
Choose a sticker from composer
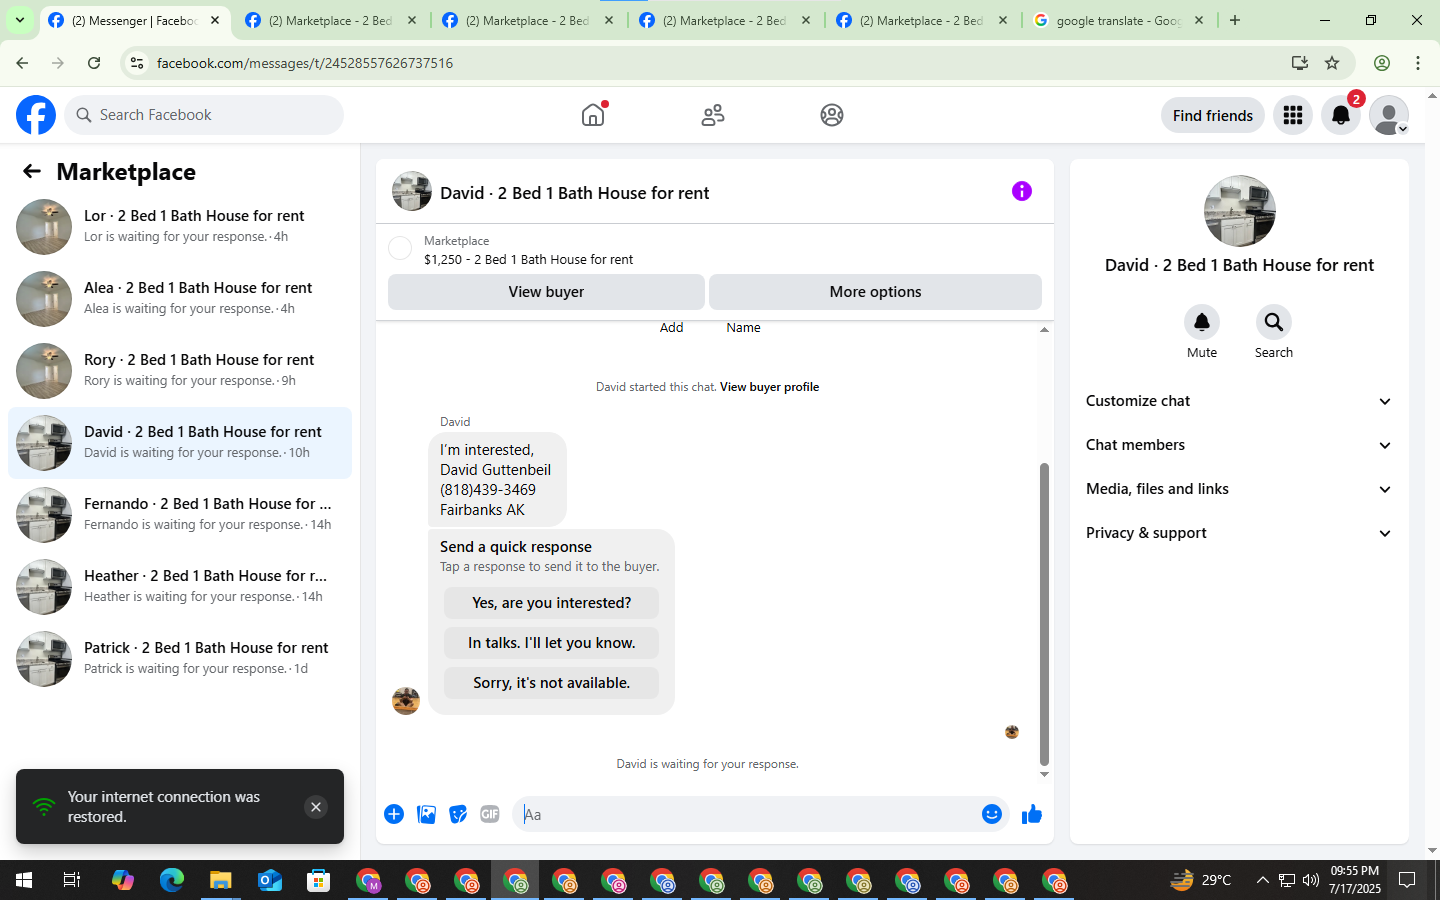coord(458,814)
